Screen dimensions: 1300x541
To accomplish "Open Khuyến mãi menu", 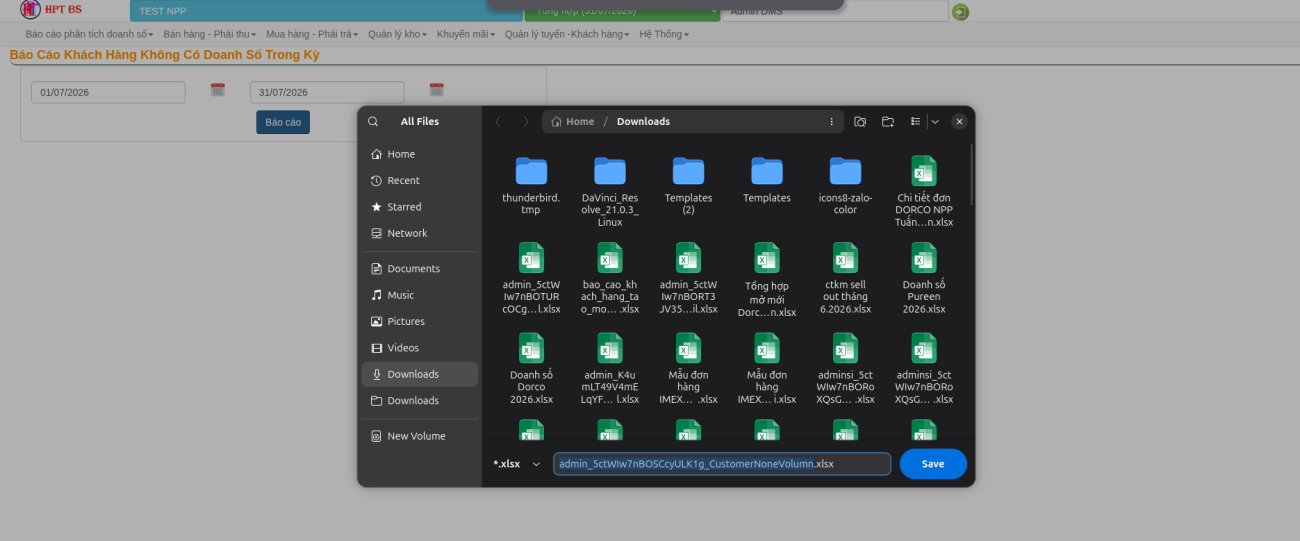I will tap(466, 34).
